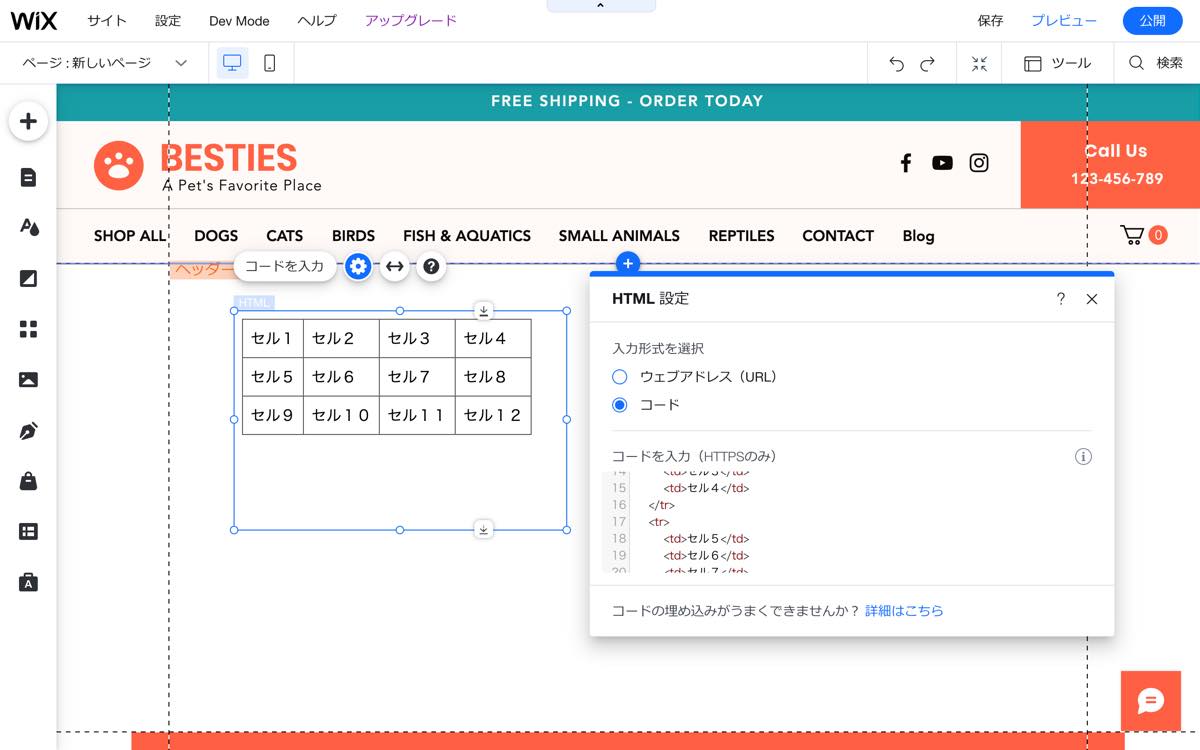Open the site design panel
Viewport: 1200px width, 750px height.
point(29,227)
